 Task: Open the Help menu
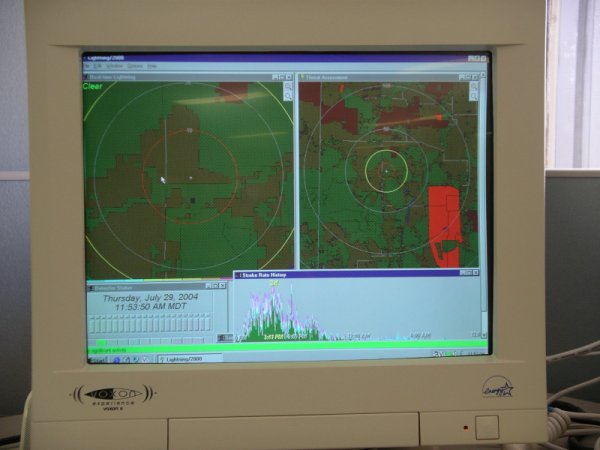coord(152,67)
